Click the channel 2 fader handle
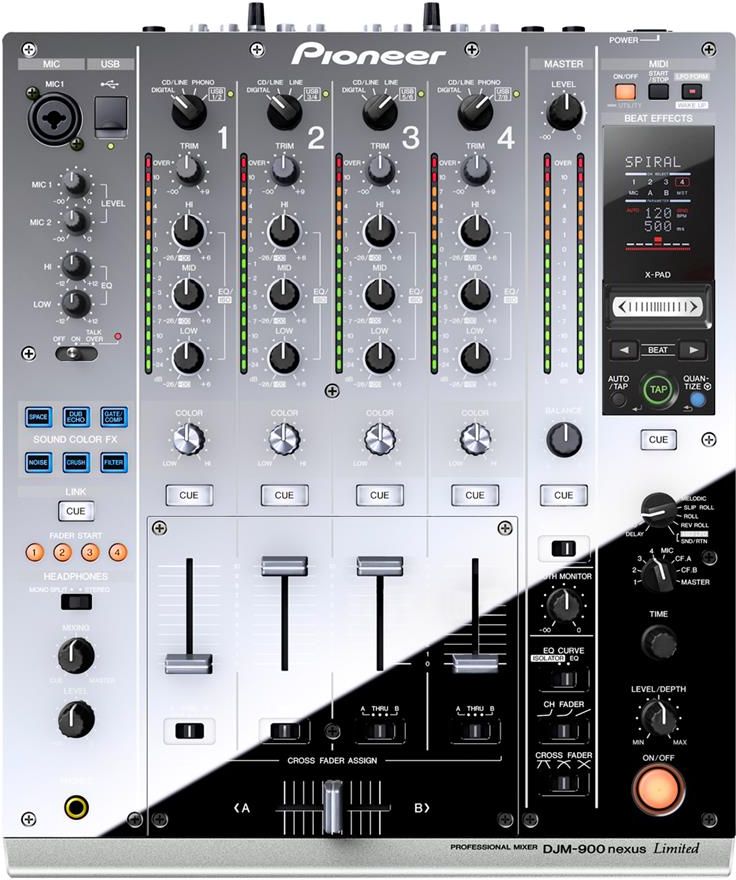736x880 pixels. click(284, 566)
